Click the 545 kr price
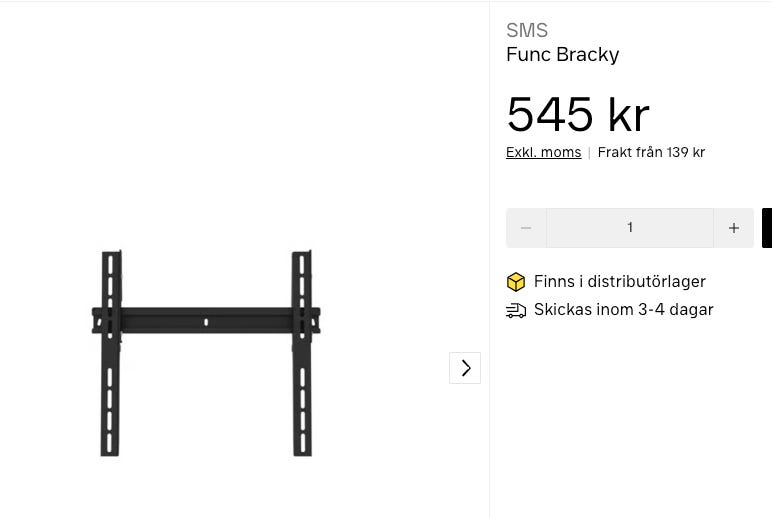The image size is (772, 518). (578, 115)
